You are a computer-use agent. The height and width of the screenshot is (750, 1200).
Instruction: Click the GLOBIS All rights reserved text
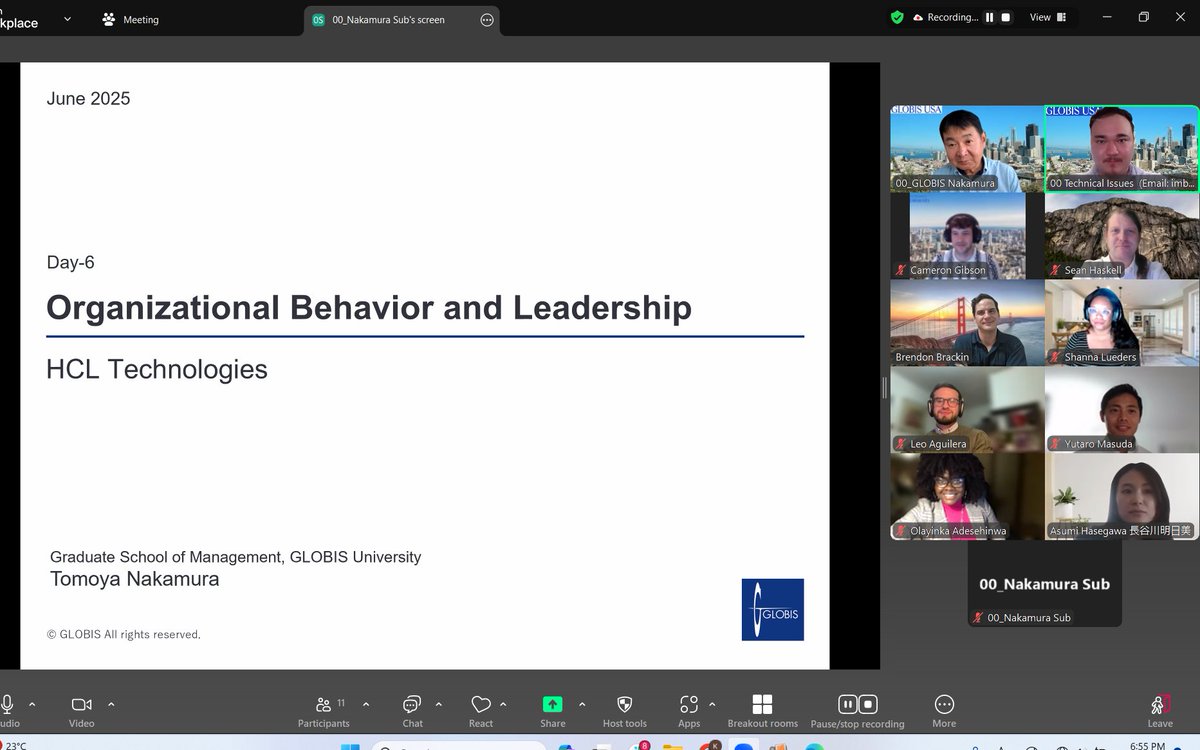[x=124, y=634]
